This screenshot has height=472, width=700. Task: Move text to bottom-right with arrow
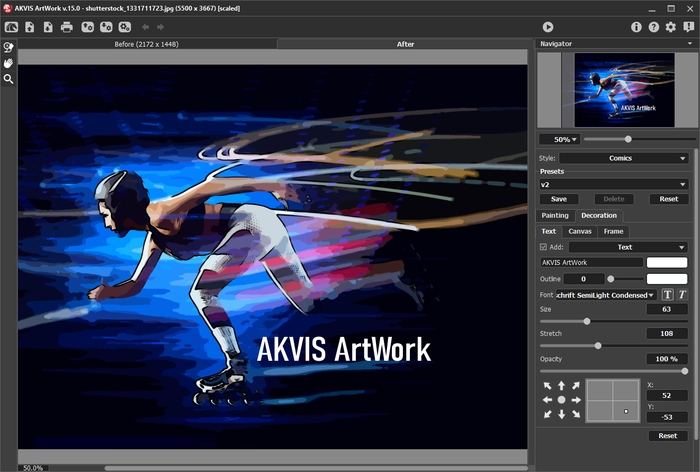(576, 414)
